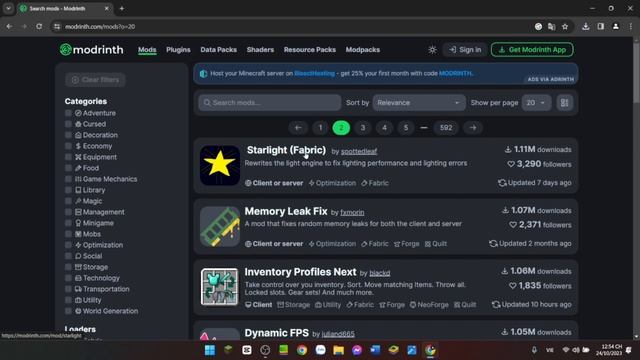
Task: Check the Equipment category
Action: coord(68,157)
